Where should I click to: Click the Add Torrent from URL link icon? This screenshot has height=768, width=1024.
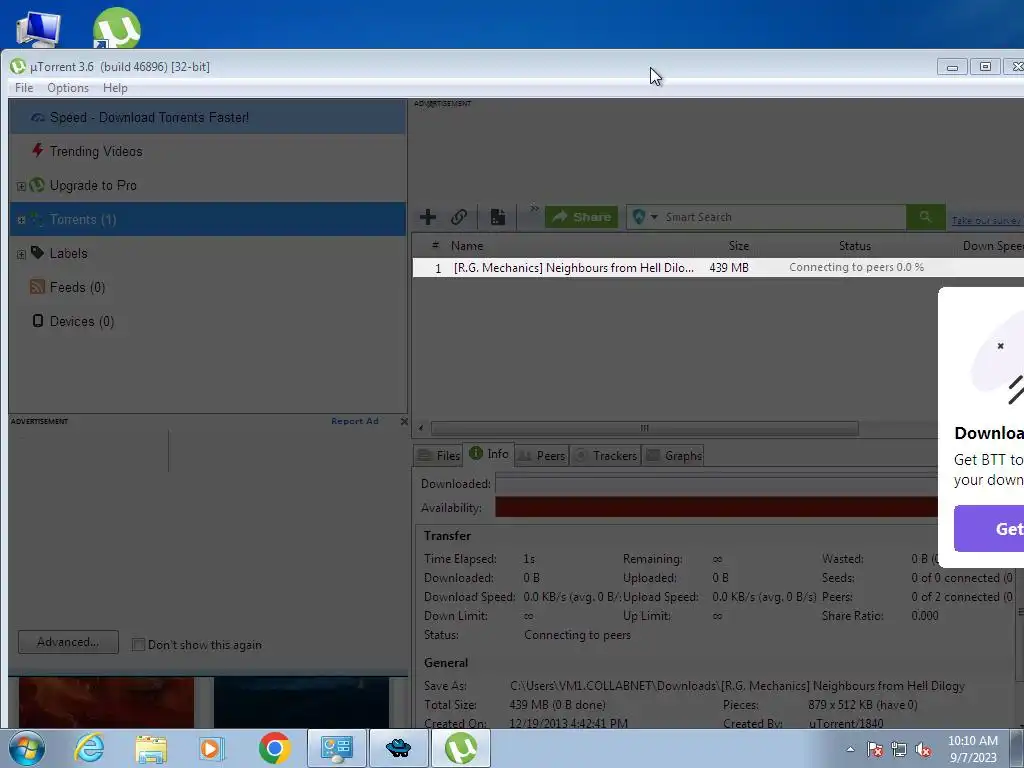[459, 217]
